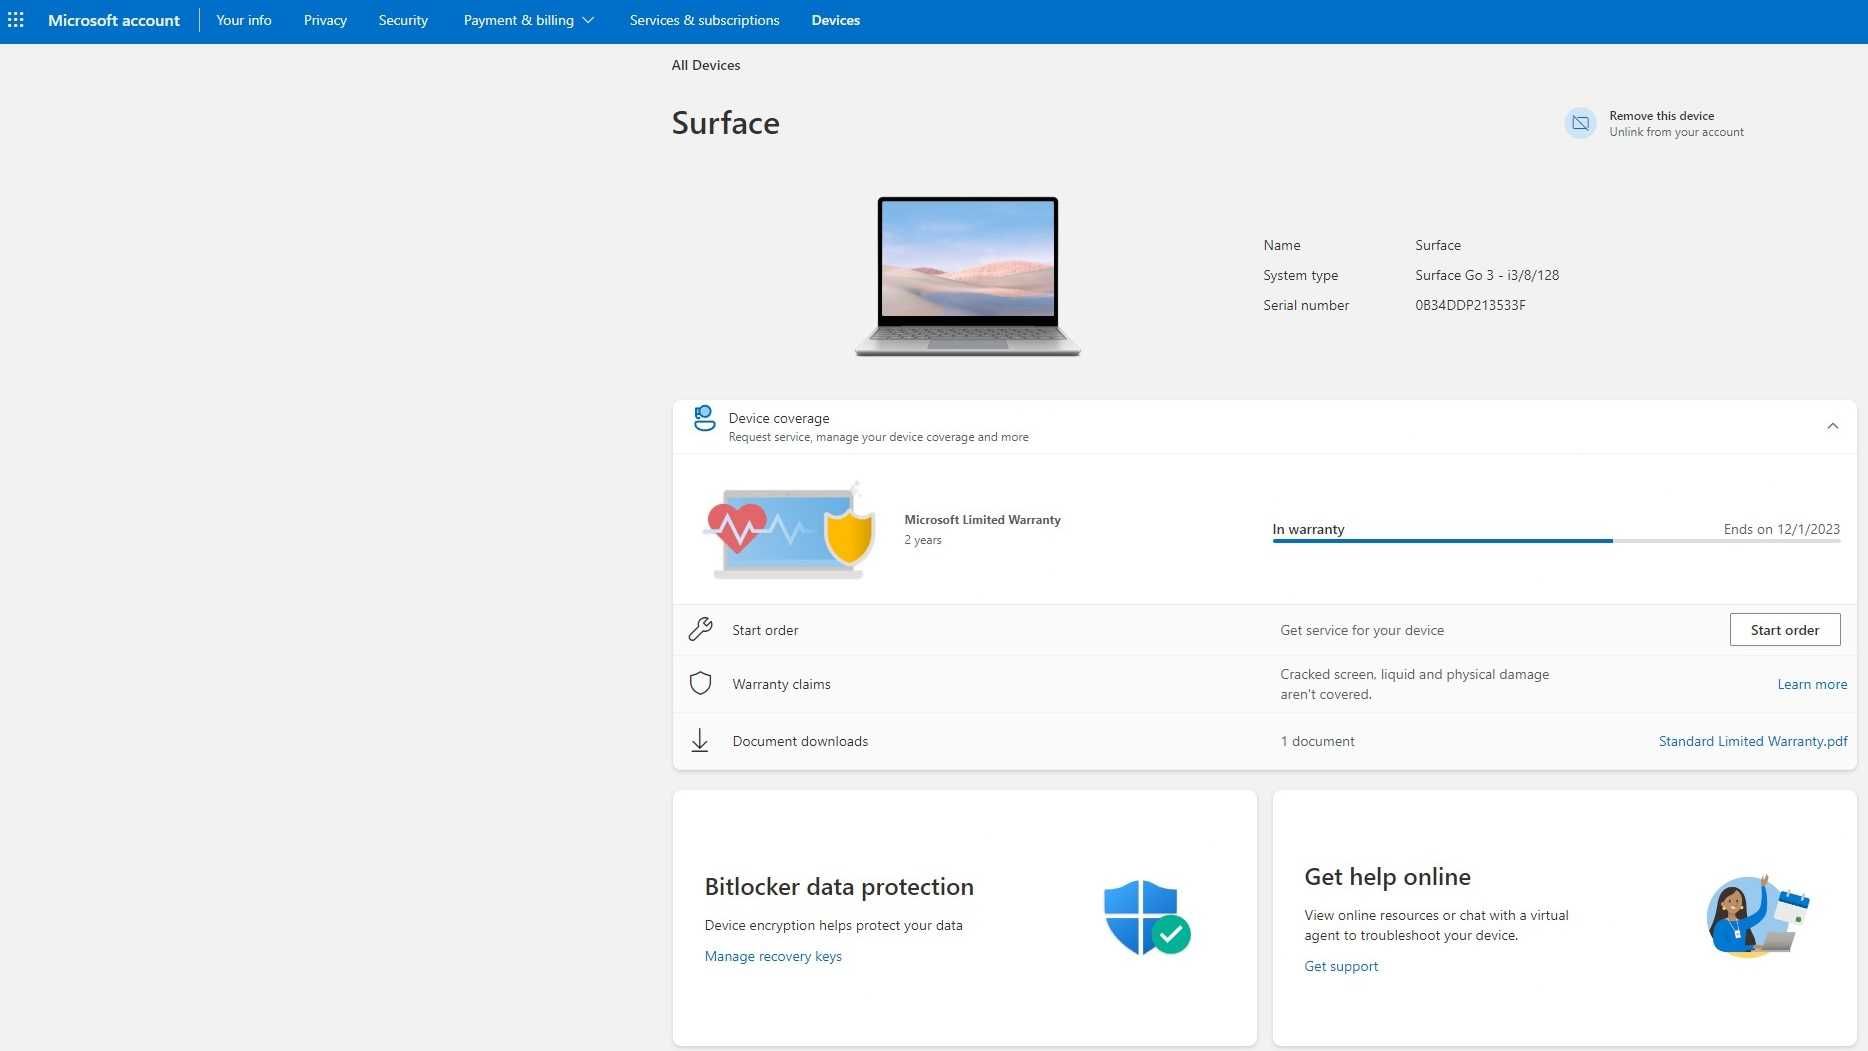Viewport: 1868px width, 1051px height.
Task: Open the Security tab
Action: [x=403, y=20]
